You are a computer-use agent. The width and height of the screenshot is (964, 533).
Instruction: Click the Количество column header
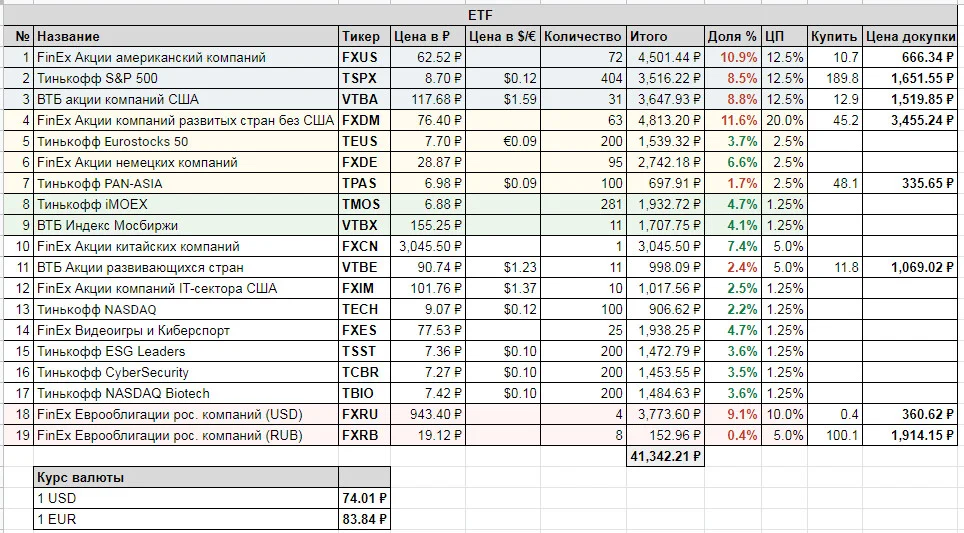coord(583,37)
